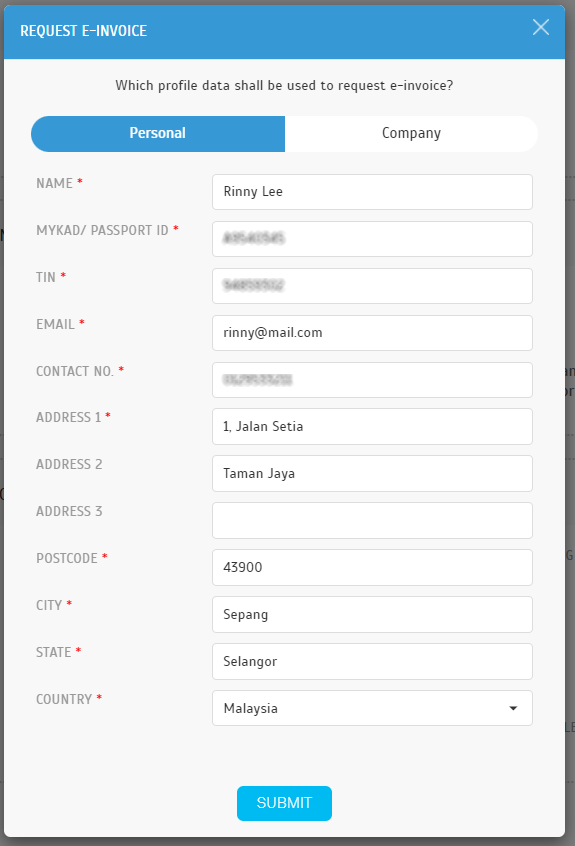Click the profile data question text
This screenshot has height=846, width=575.
[284, 85]
